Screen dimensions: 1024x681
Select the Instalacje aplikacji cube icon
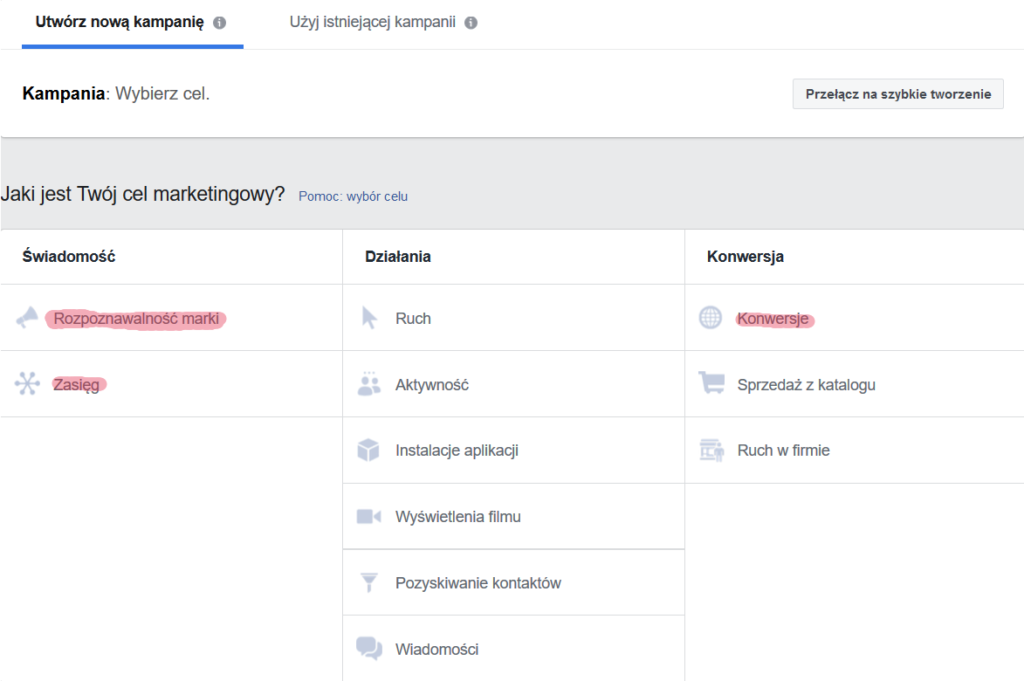[371, 449]
